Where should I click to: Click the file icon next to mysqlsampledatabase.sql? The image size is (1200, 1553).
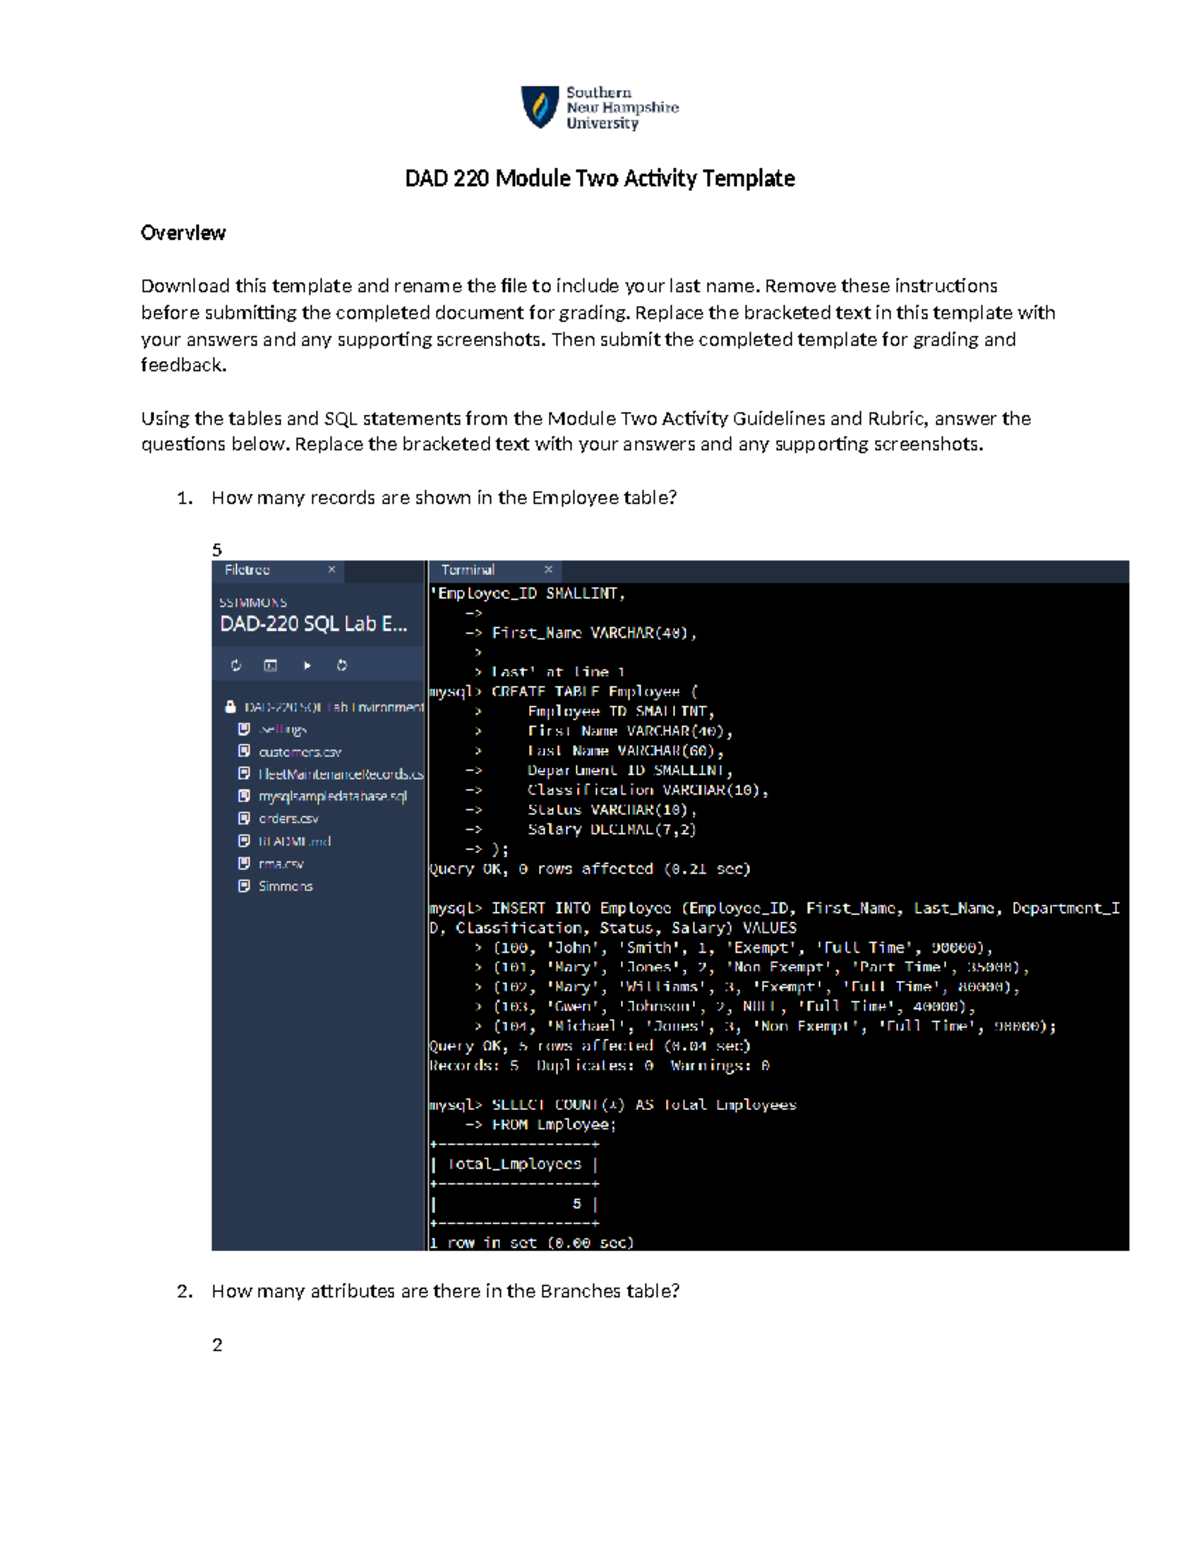[244, 796]
